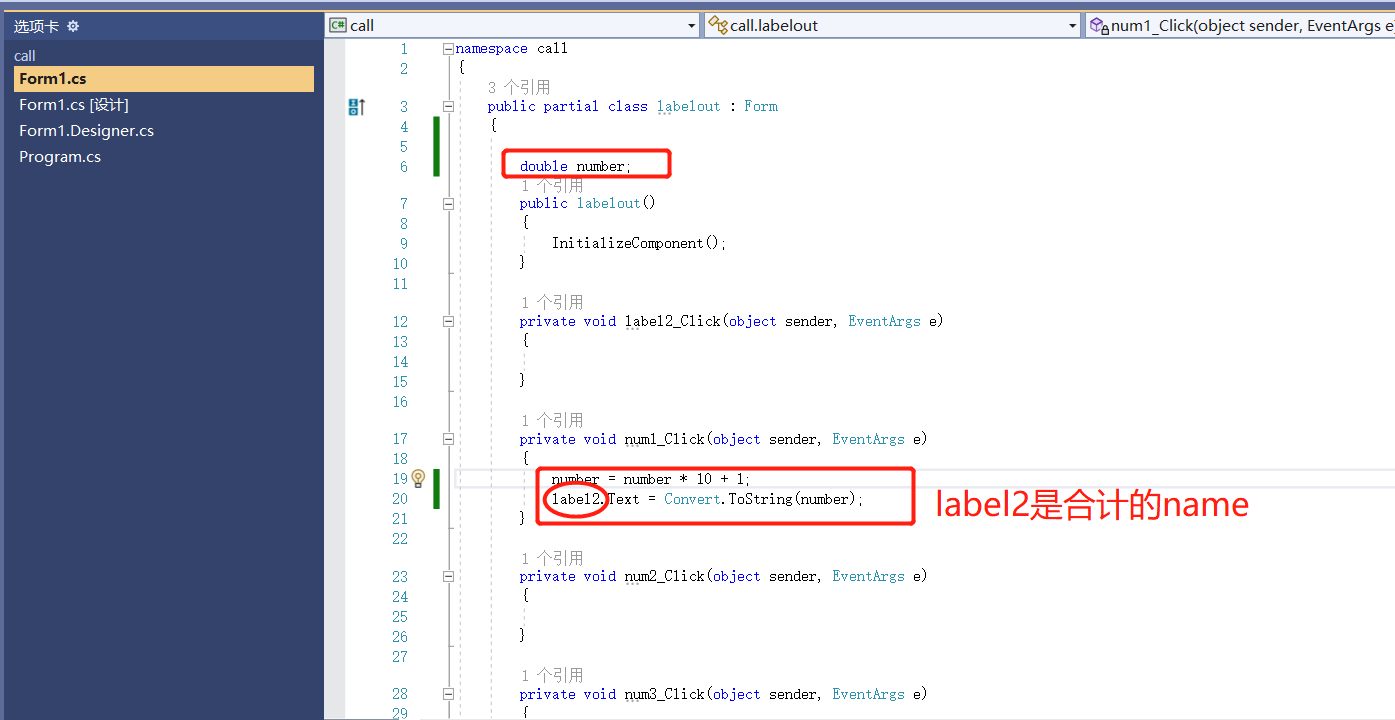
Task: Select the Form1.cs tab
Action: tap(164, 78)
